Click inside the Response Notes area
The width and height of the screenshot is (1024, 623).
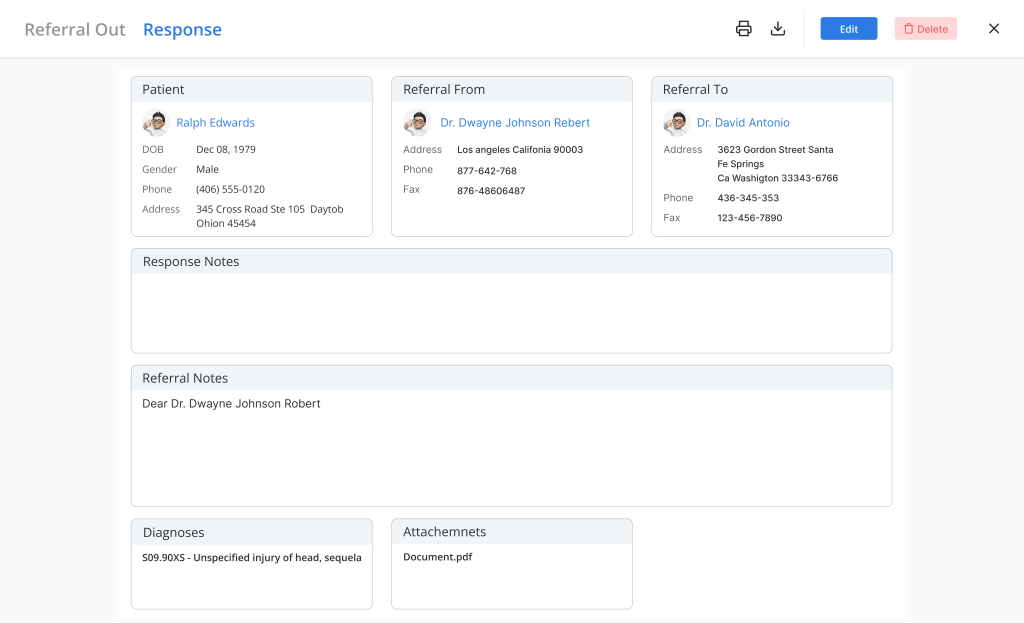coord(511,312)
